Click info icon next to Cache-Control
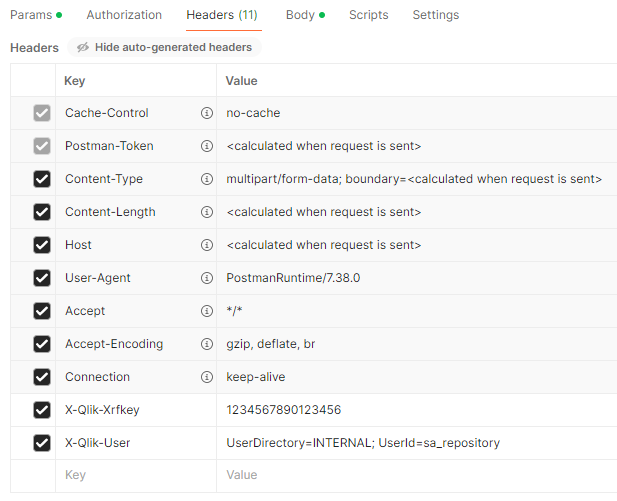This screenshot has width=617, height=501. coord(207,113)
